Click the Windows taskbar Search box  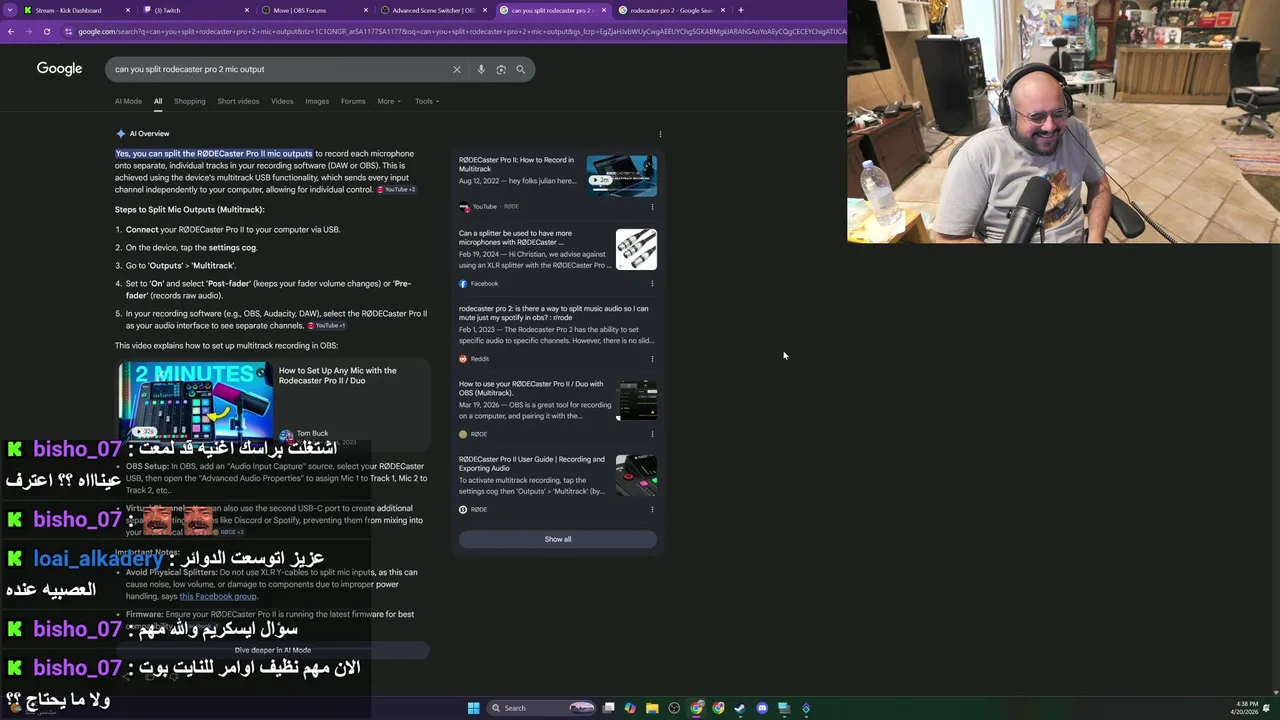[540, 708]
